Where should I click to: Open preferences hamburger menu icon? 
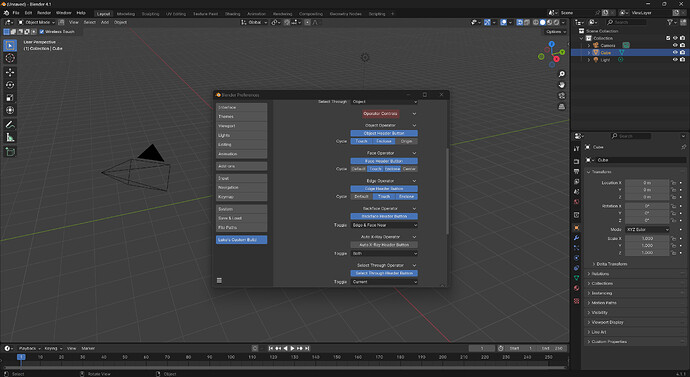219,281
